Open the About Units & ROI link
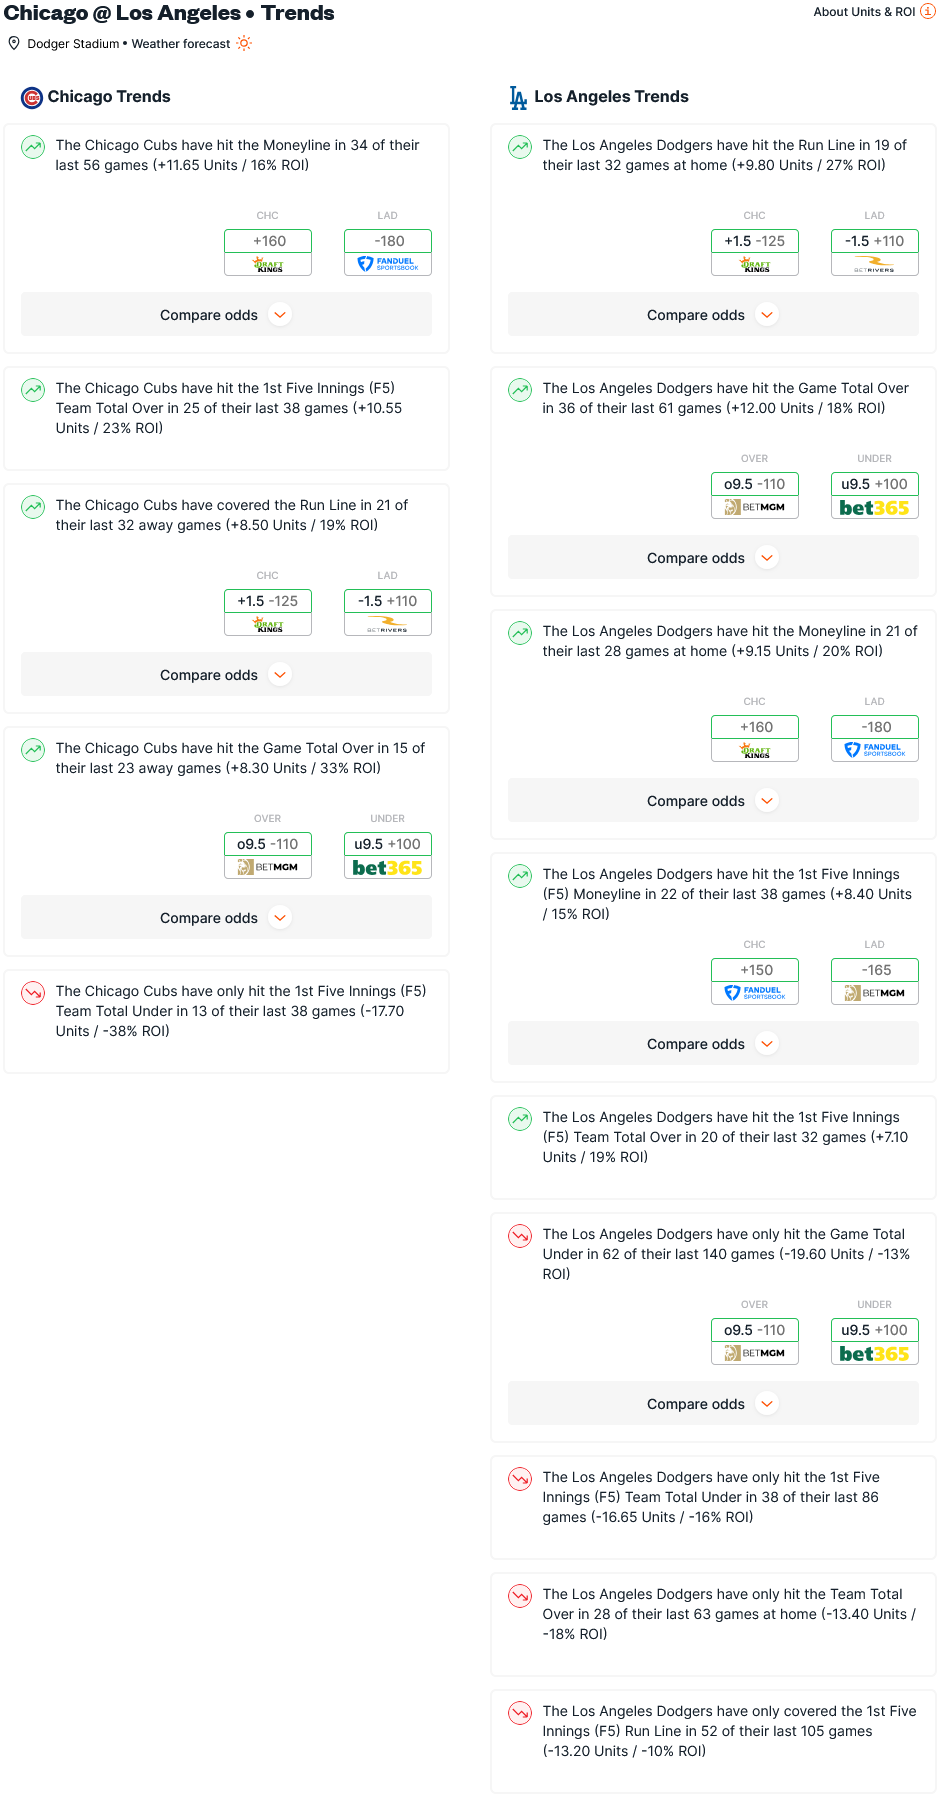939x1796 pixels. pos(864,12)
